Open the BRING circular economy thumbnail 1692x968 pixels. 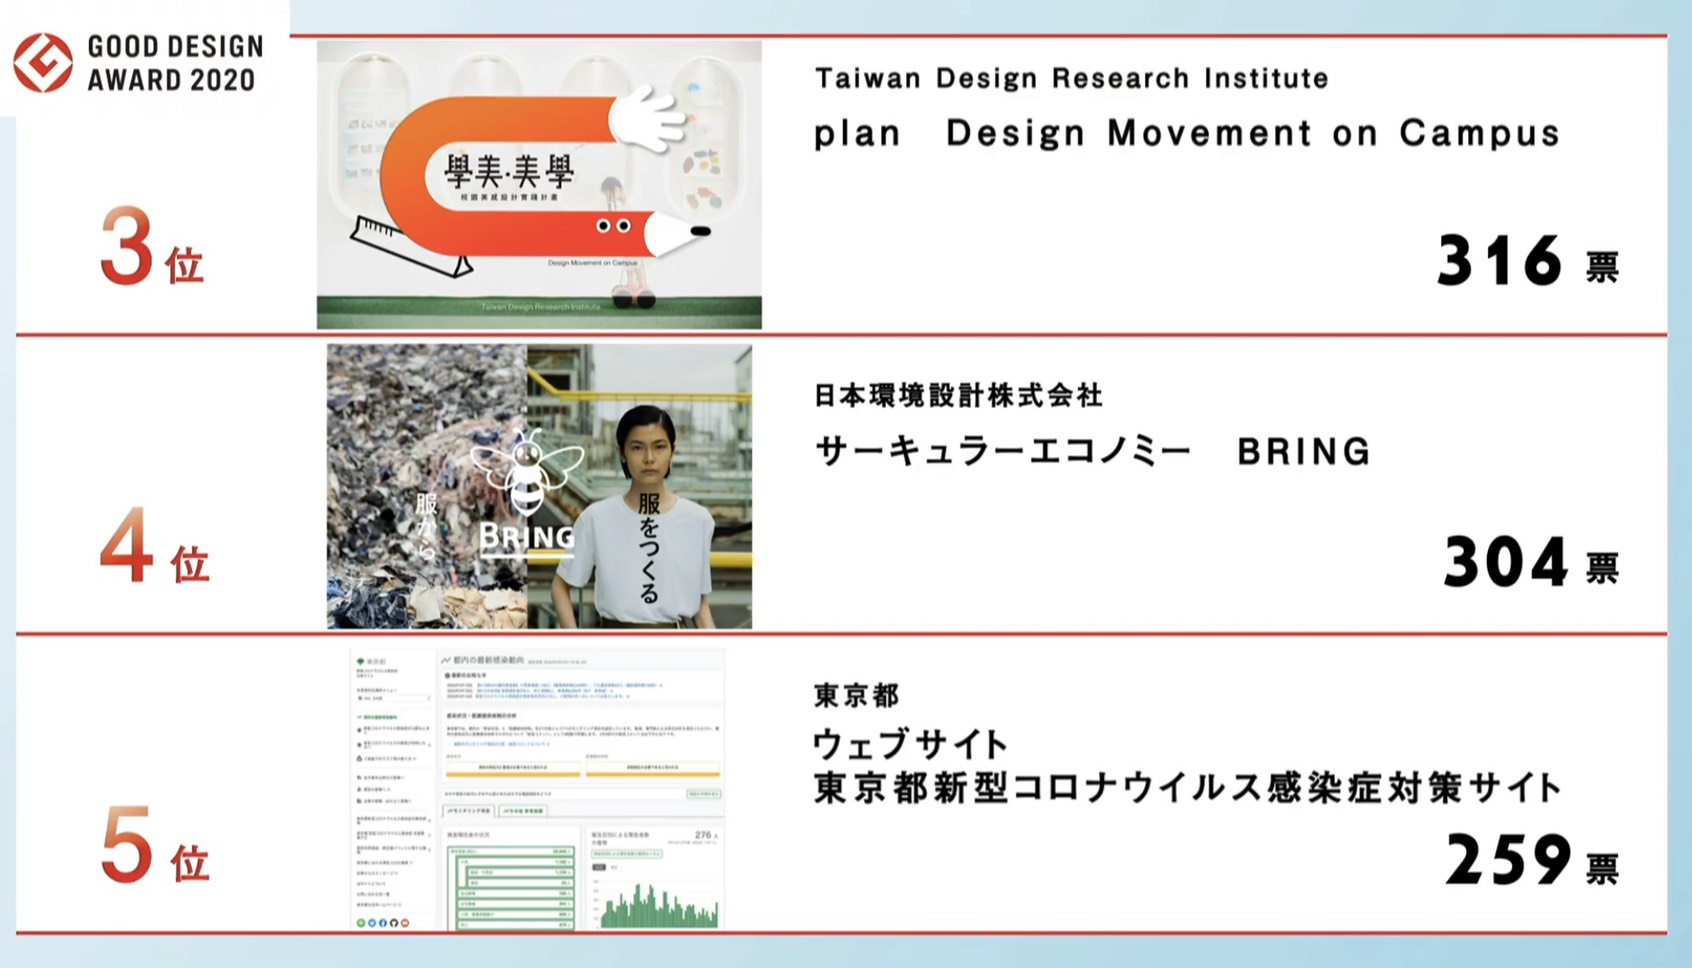pos(539,486)
